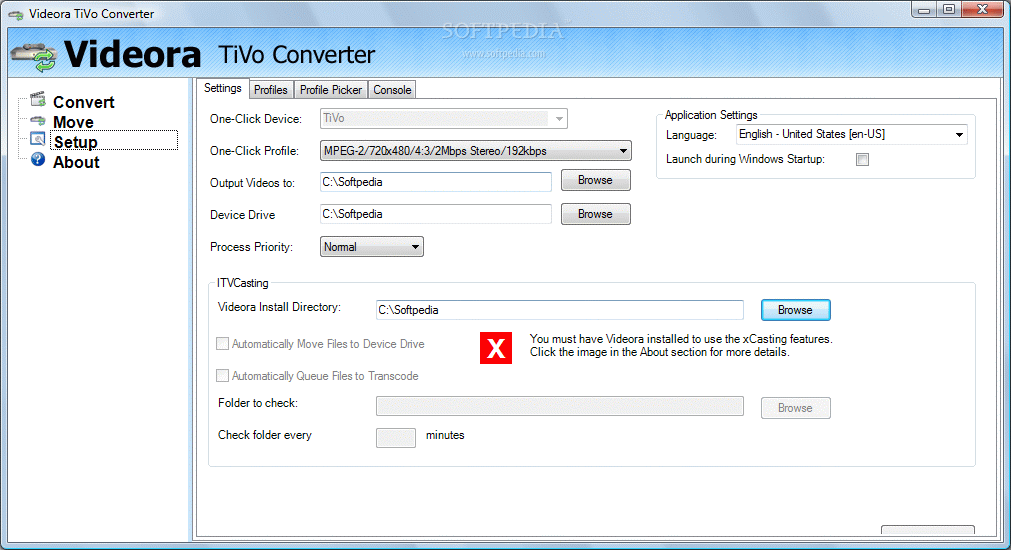
Task: Browse for Videora Install Directory
Action: coord(795,310)
